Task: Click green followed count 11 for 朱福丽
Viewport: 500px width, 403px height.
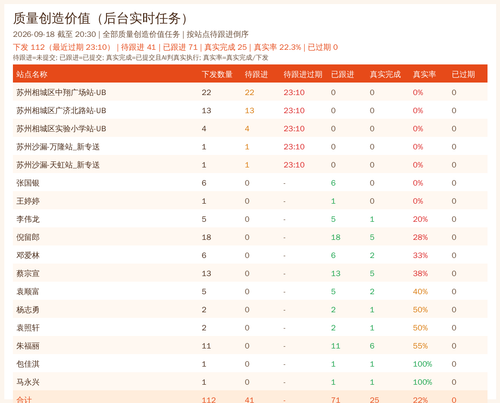Action: tap(336, 346)
